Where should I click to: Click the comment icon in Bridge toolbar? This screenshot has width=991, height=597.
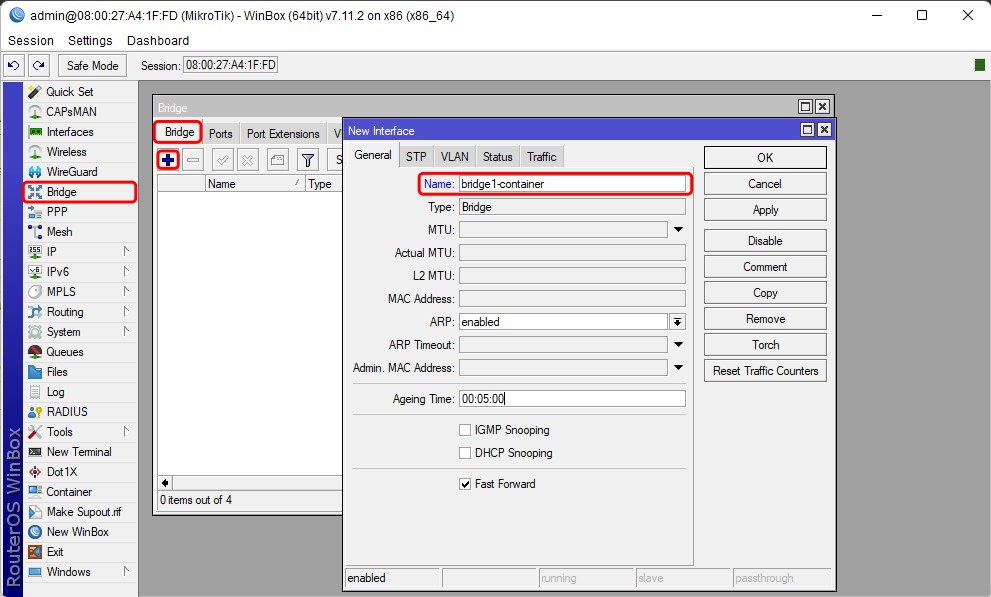coord(278,160)
